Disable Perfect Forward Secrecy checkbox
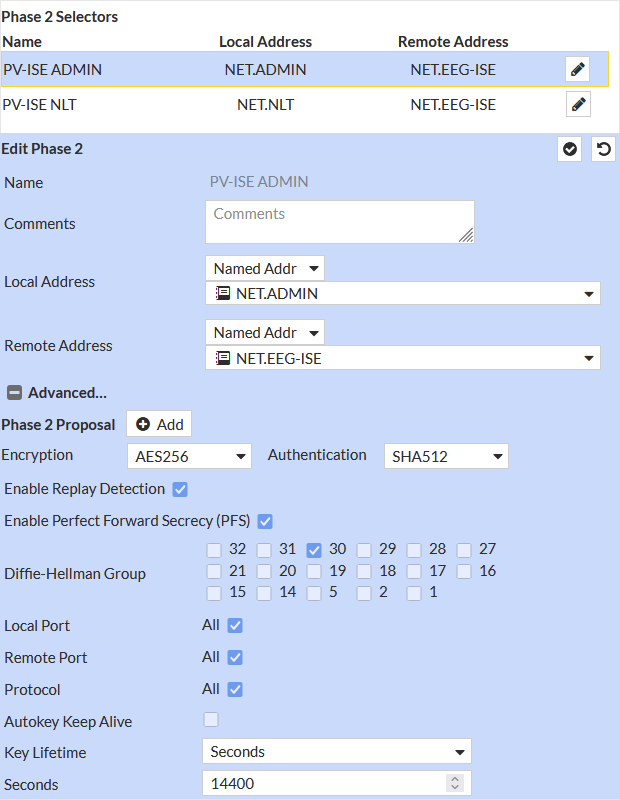The image size is (620, 800). point(265,521)
